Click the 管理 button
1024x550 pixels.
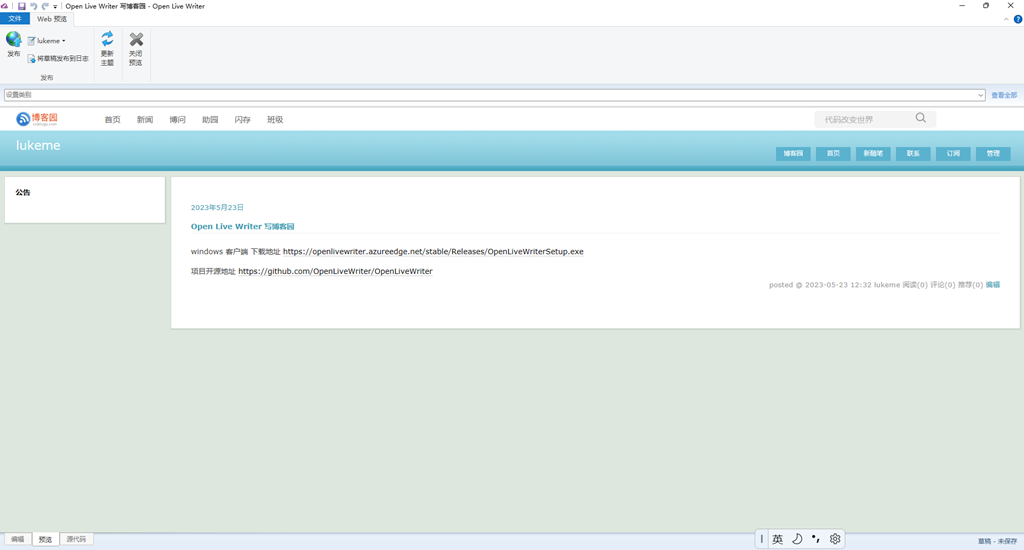tap(993, 154)
